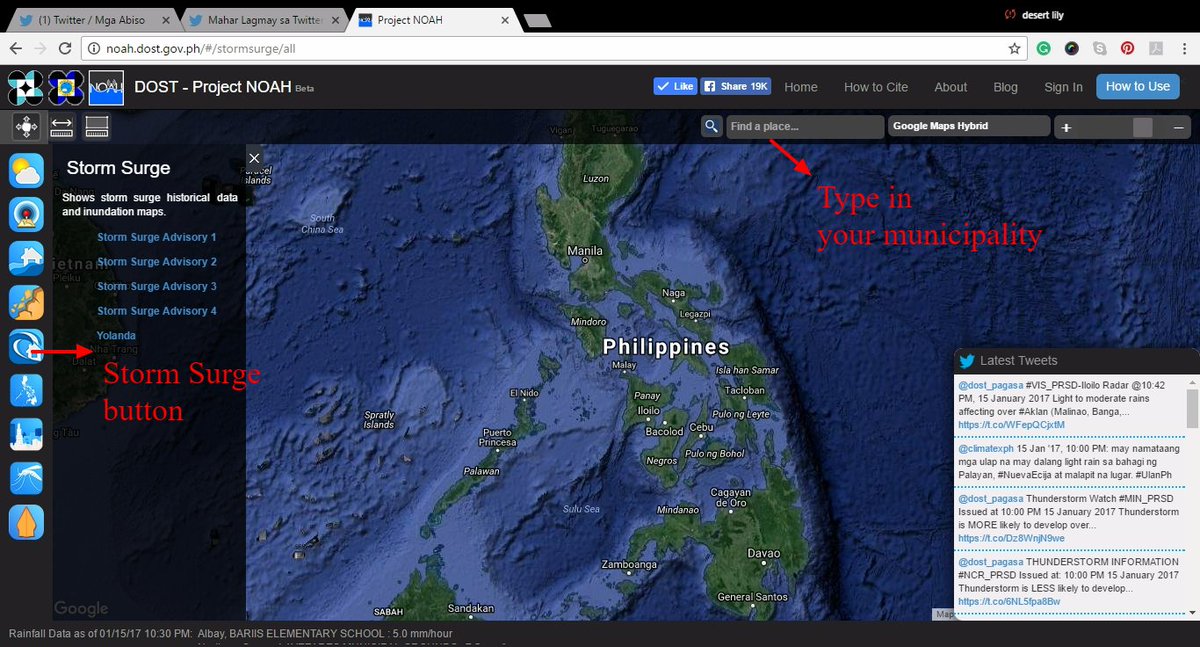The height and width of the screenshot is (647, 1200).
Task: Open tweet link t.co/WFepQCjxtM
Action: (1011, 425)
